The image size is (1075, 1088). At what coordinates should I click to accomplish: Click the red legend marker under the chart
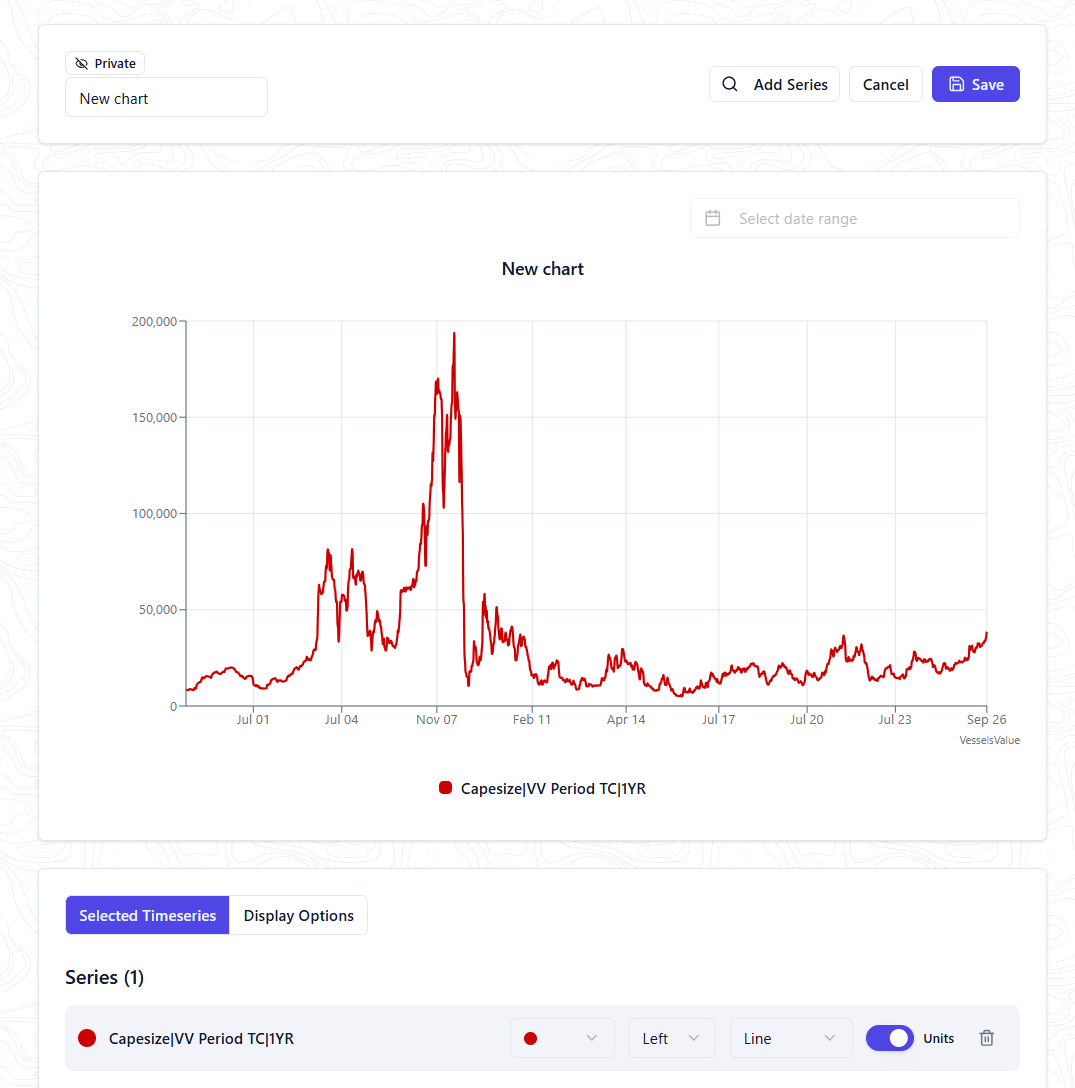pyautogui.click(x=446, y=788)
